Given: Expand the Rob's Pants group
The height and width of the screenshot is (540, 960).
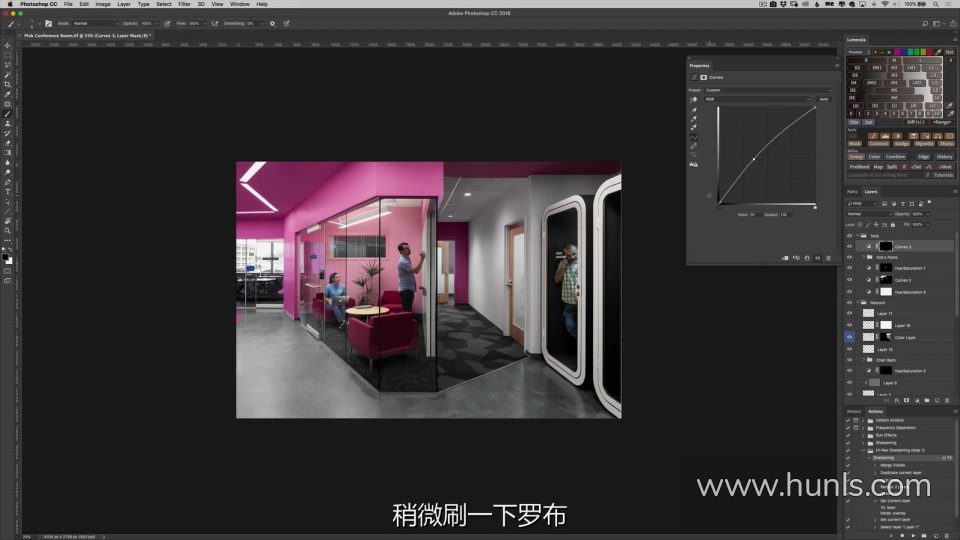Looking at the screenshot, I should coord(863,257).
